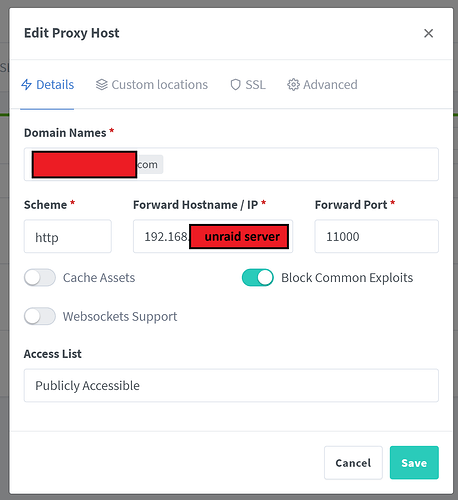The height and width of the screenshot is (500, 458).
Task: Open the Scheme dropdown showing http
Action: (68, 236)
